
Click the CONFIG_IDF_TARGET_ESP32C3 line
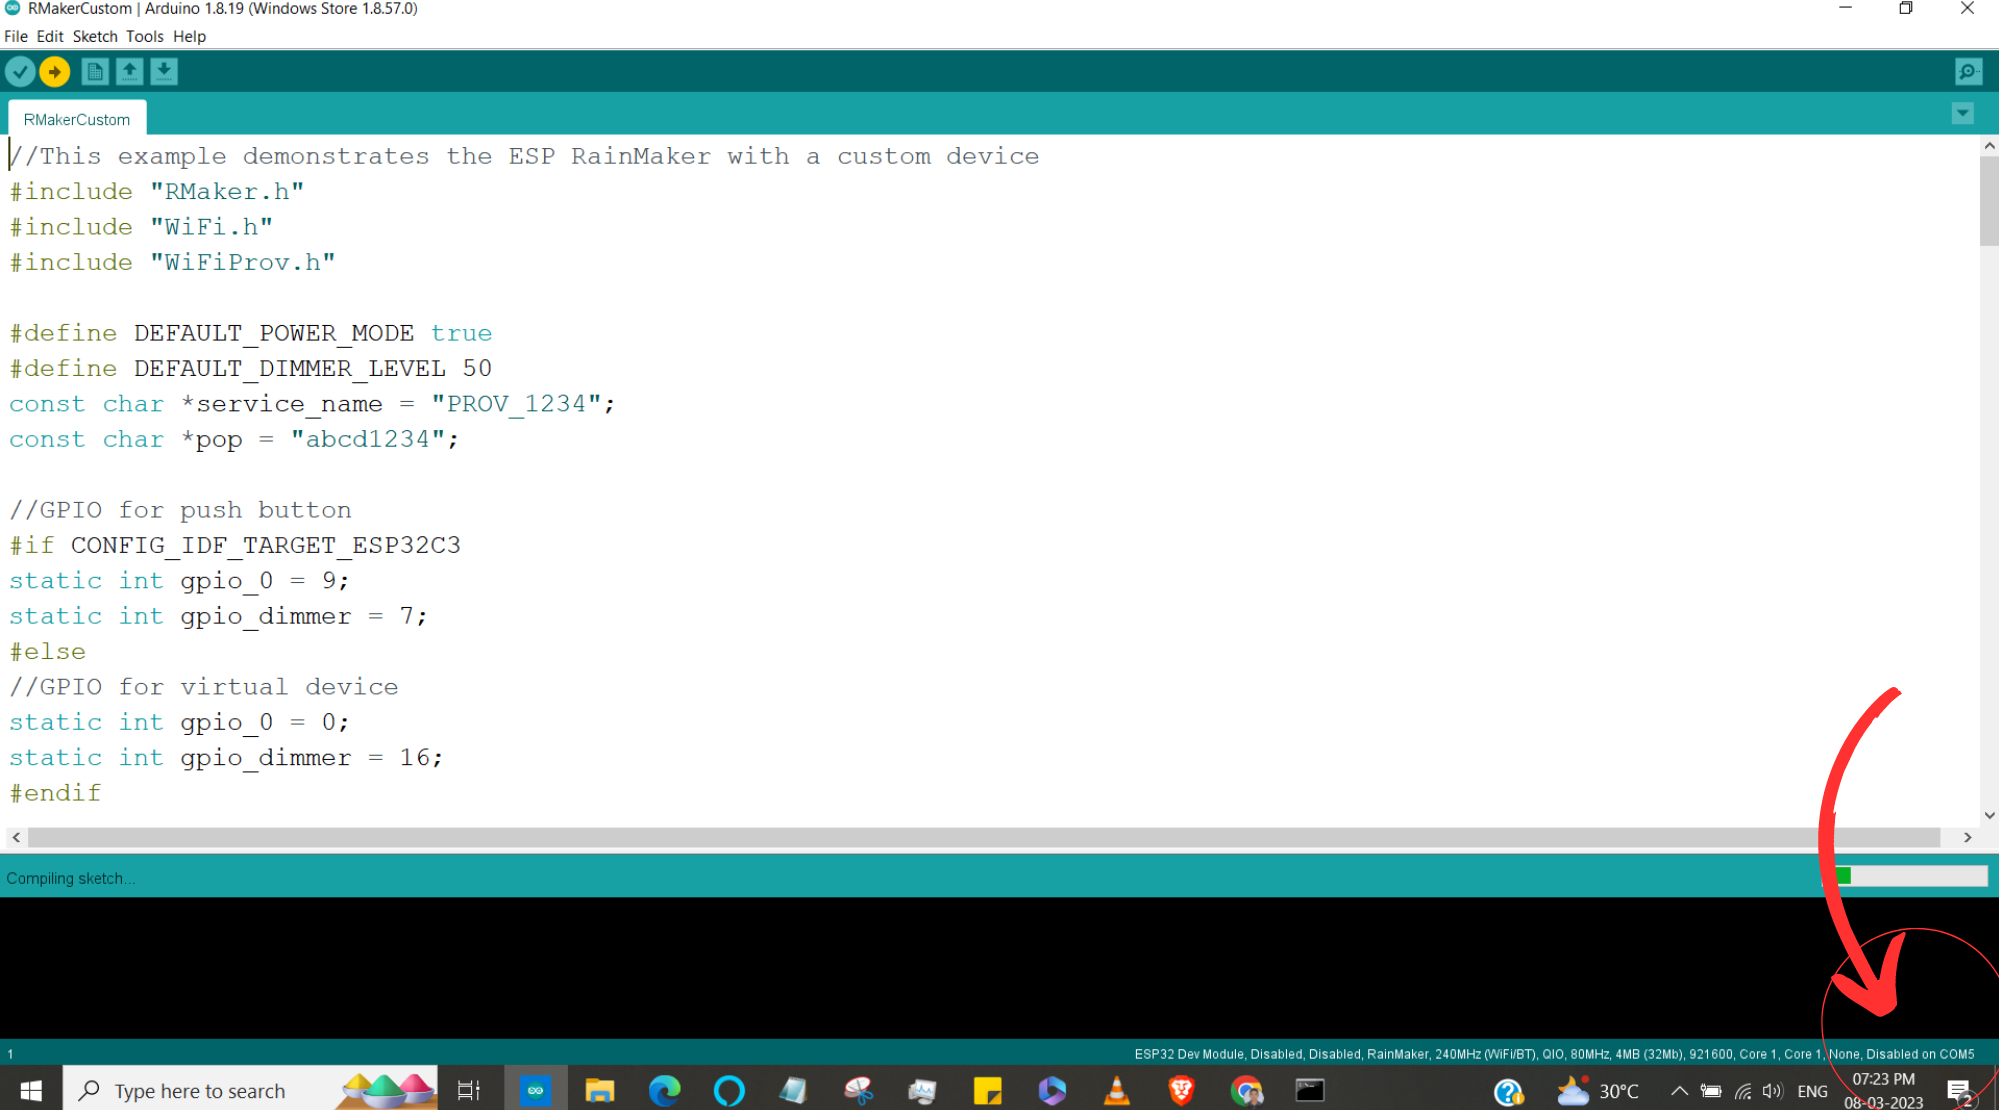coord(235,545)
